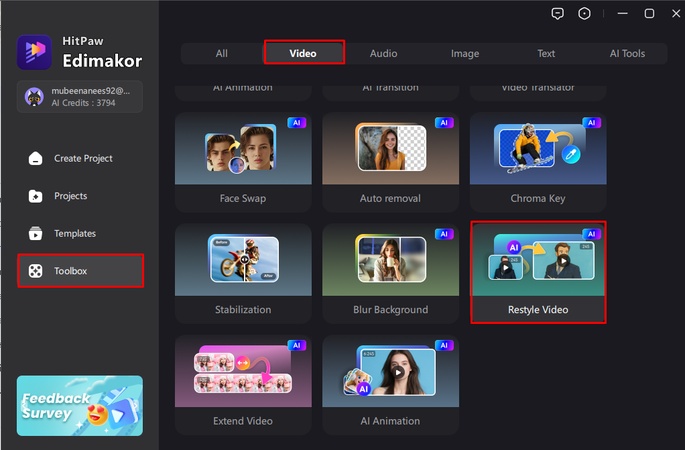The width and height of the screenshot is (685, 450).
Task: Select the Toolbox sidebar entry
Action: point(80,271)
